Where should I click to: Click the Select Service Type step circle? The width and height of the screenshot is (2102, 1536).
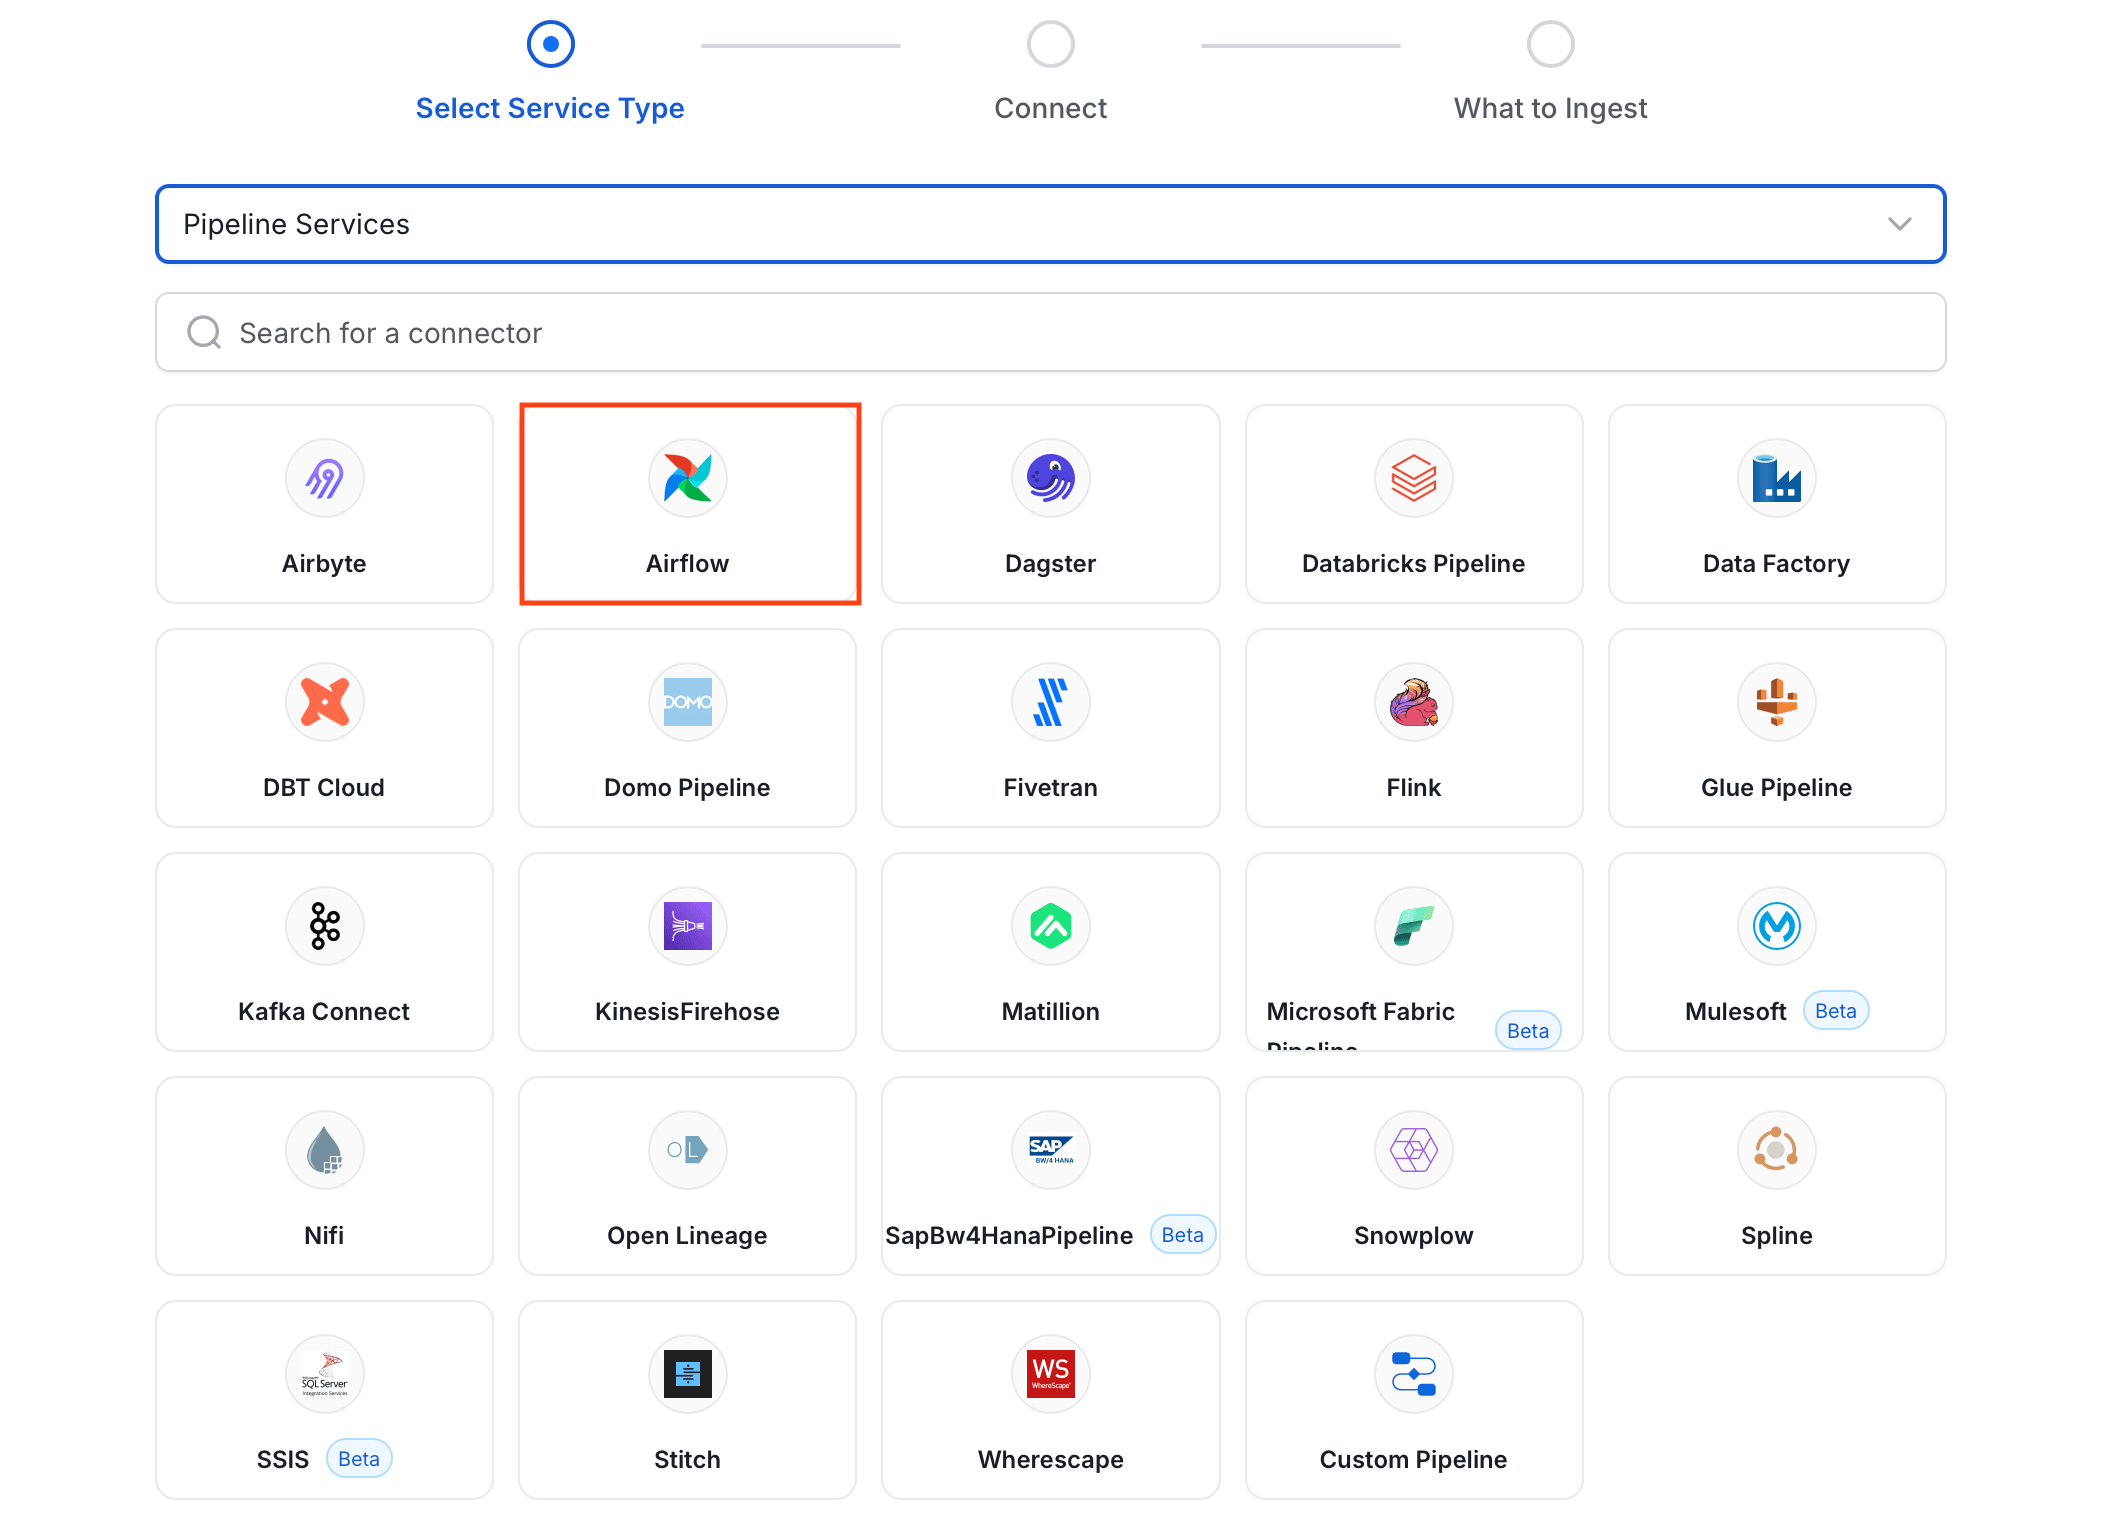551,44
